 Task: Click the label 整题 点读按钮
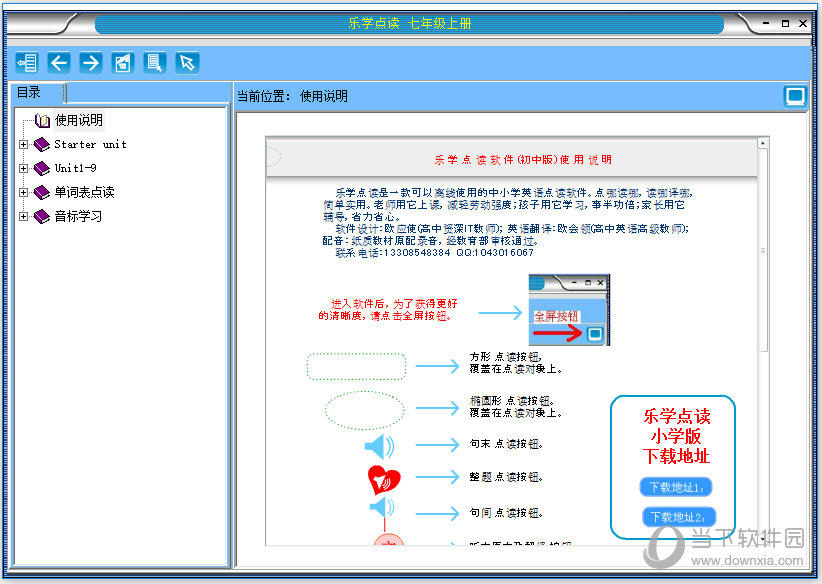click(x=506, y=477)
